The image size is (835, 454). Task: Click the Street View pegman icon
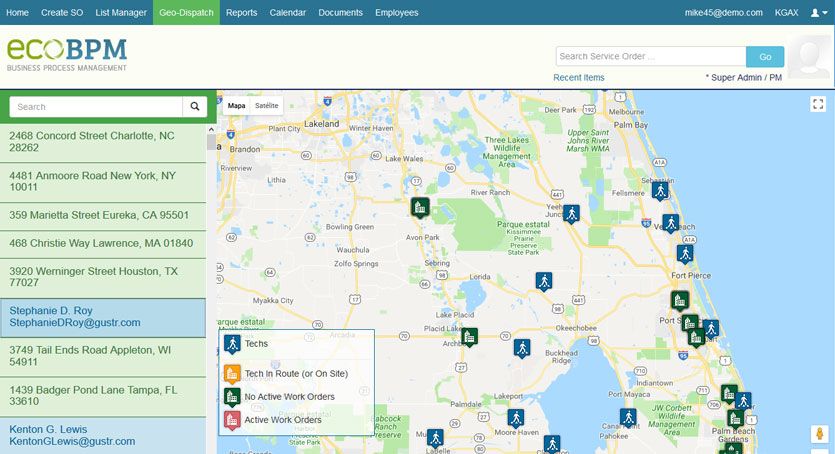point(820,434)
